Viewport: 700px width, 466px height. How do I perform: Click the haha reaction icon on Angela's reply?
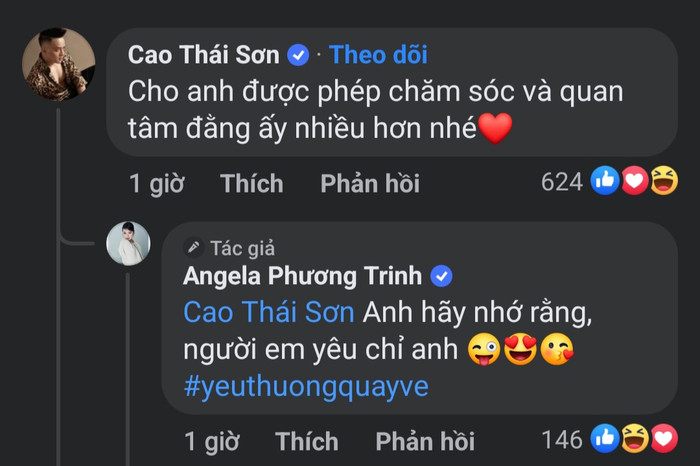coord(634,438)
